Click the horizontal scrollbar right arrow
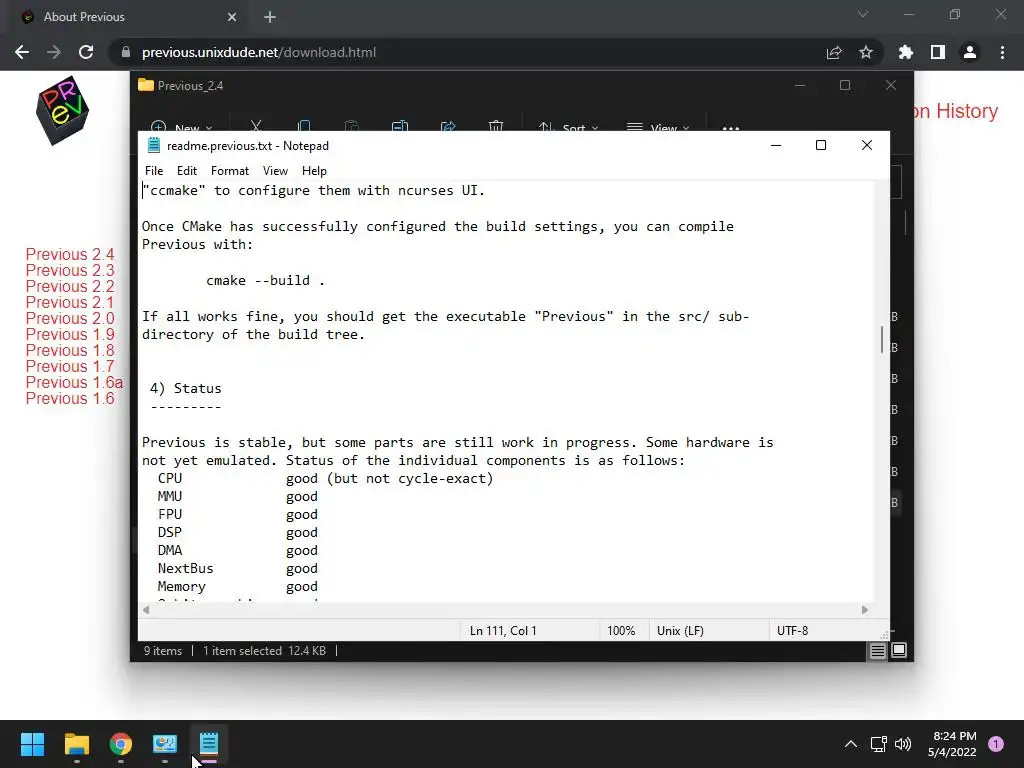 [x=865, y=610]
